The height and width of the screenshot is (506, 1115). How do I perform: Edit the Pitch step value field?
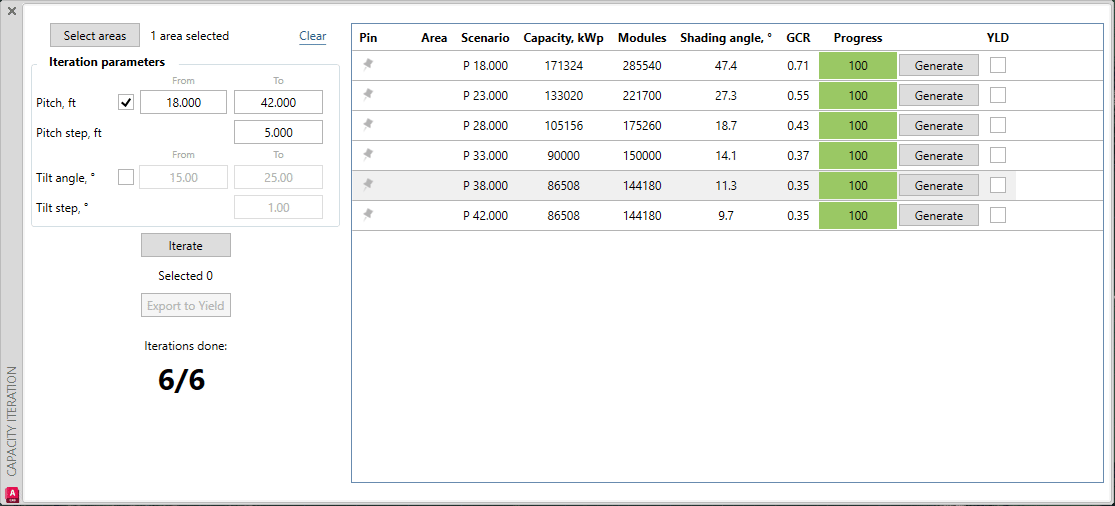[x=278, y=132]
